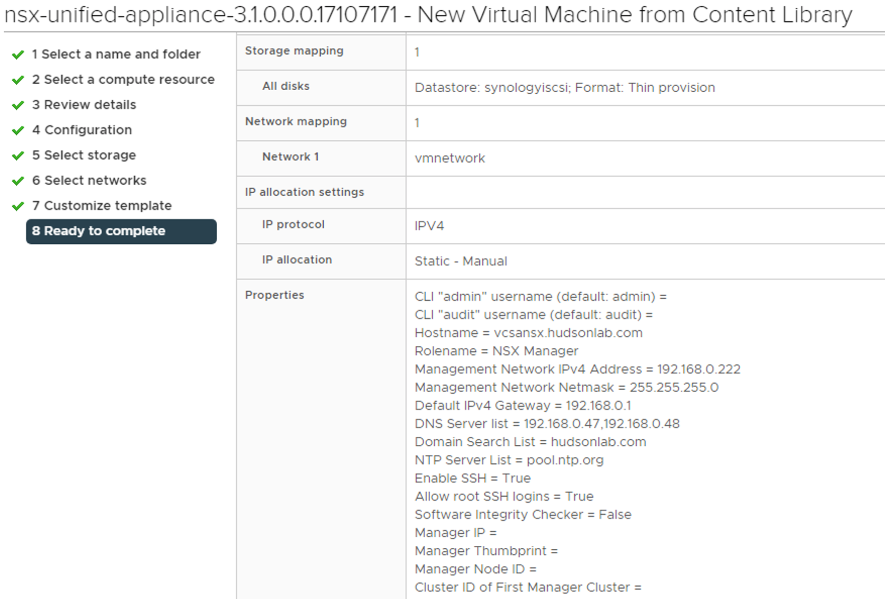Click the IP protocol row label
Screen dimensions: 885x599
[x=293, y=224]
